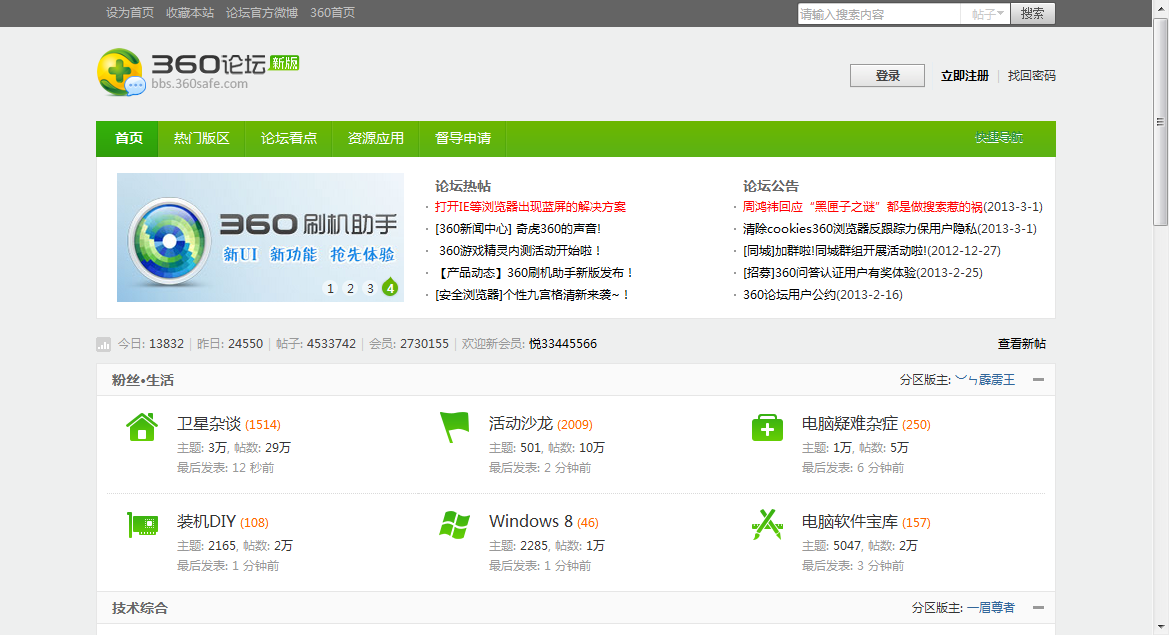
Task: Select banner slide number 2
Action: tap(350, 288)
